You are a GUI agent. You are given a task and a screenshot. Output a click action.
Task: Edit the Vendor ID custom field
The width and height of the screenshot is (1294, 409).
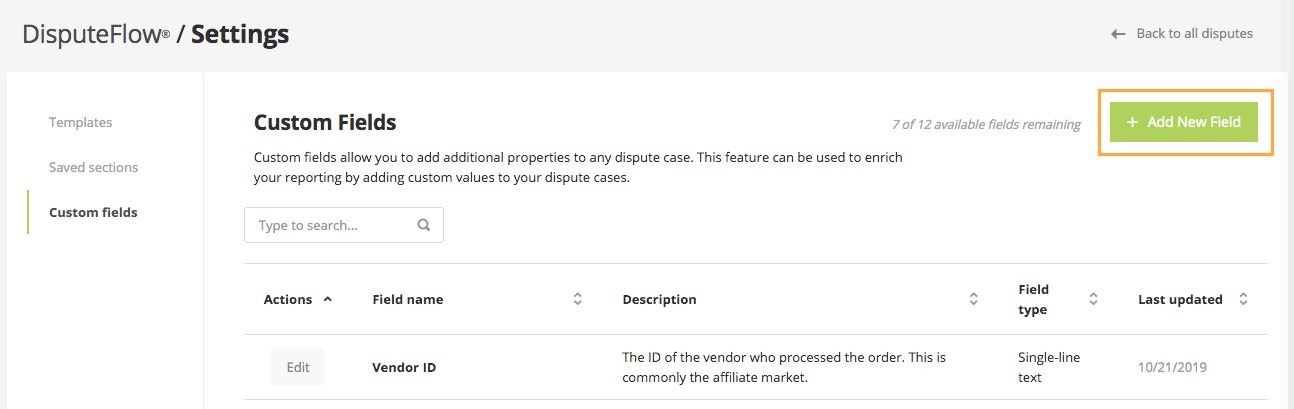(x=298, y=367)
